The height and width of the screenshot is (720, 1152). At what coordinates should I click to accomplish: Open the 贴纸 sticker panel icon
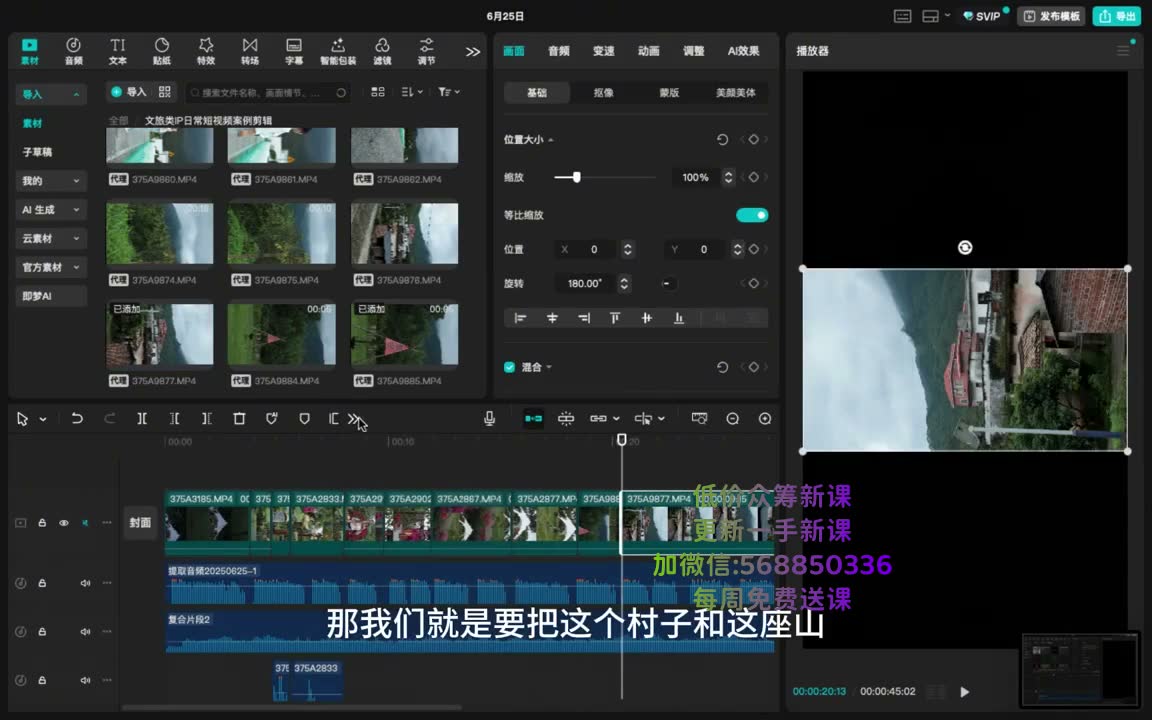[162, 51]
